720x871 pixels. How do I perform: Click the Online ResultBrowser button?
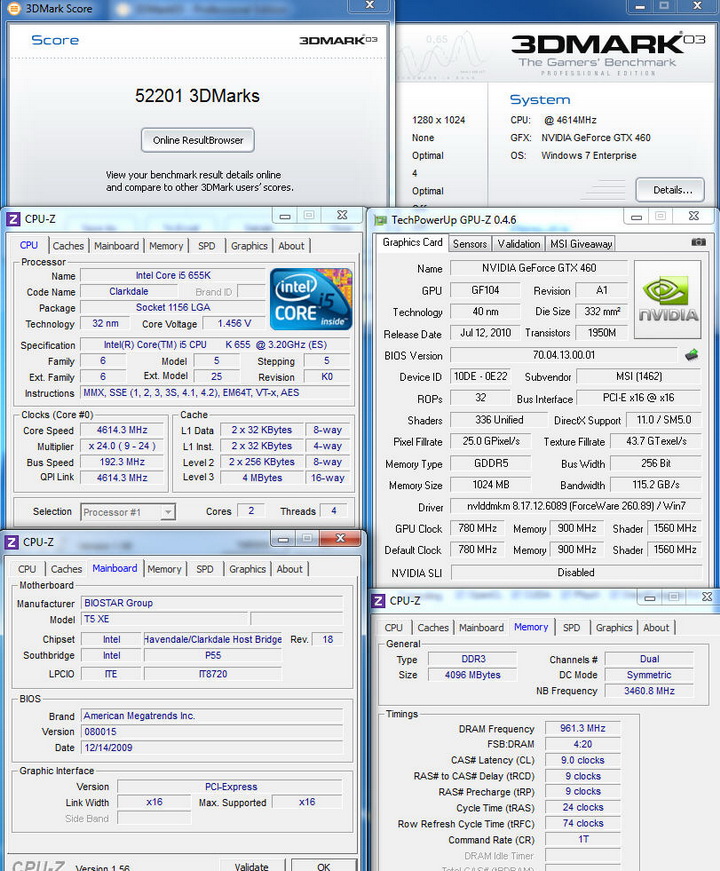198,141
